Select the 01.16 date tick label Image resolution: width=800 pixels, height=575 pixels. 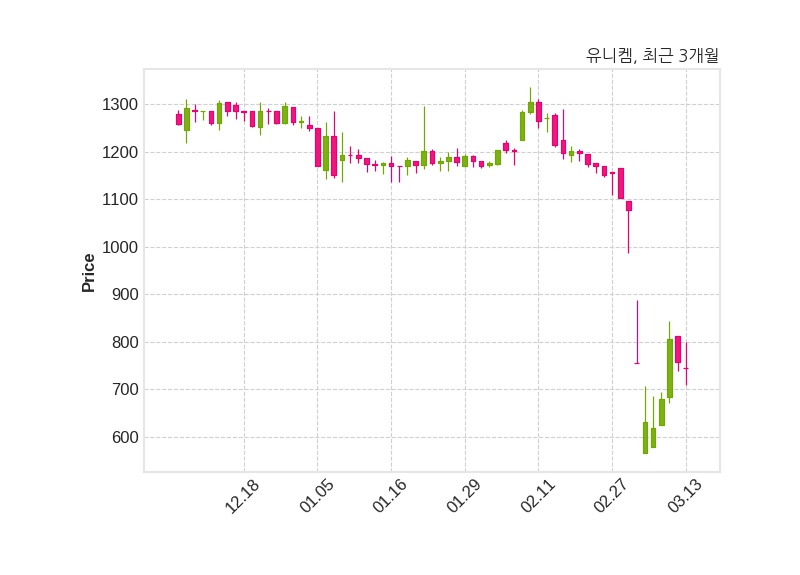pyautogui.click(x=391, y=496)
